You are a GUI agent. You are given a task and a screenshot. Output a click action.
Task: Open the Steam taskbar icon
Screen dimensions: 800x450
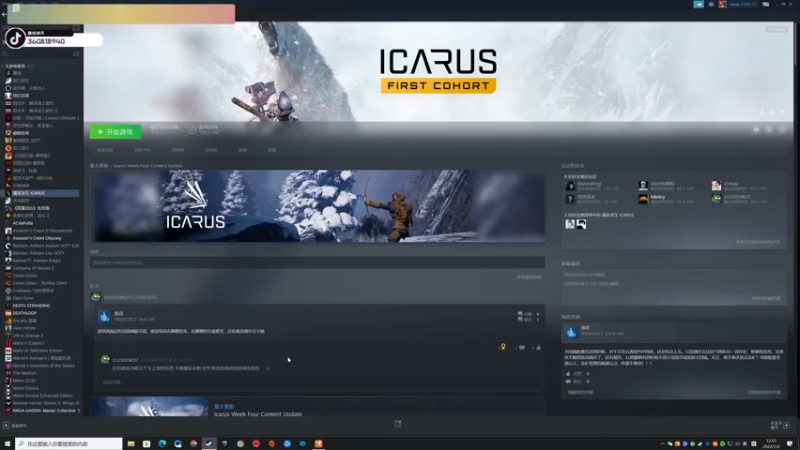coord(209,444)
